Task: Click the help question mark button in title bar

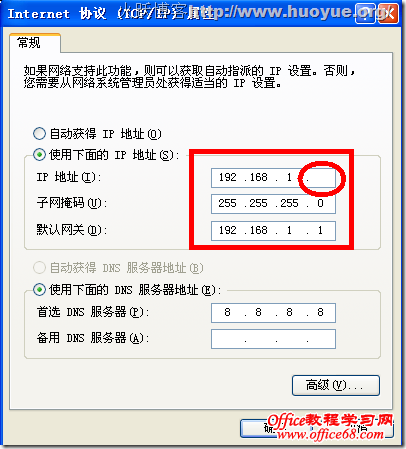Action: 365,14
